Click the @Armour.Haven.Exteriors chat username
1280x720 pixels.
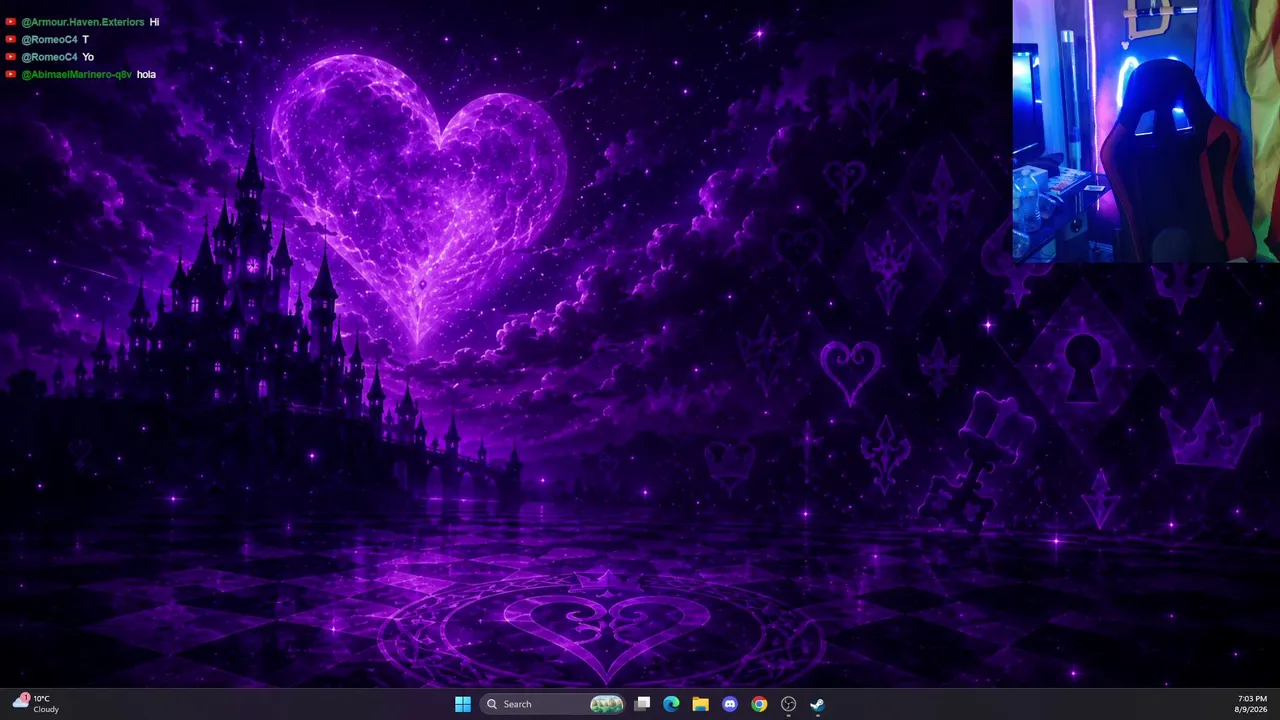(x=83, y=22)
